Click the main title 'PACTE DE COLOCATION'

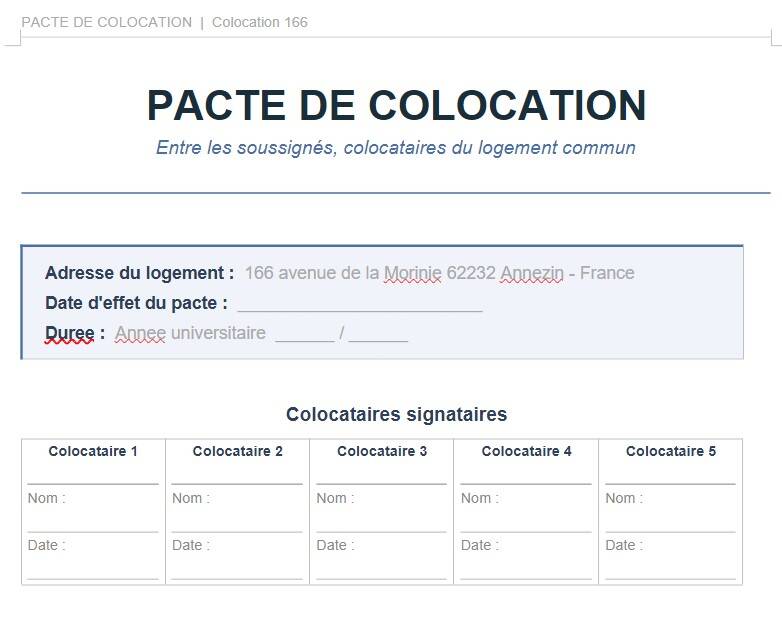pyautogui.click(x=396, y=105)
